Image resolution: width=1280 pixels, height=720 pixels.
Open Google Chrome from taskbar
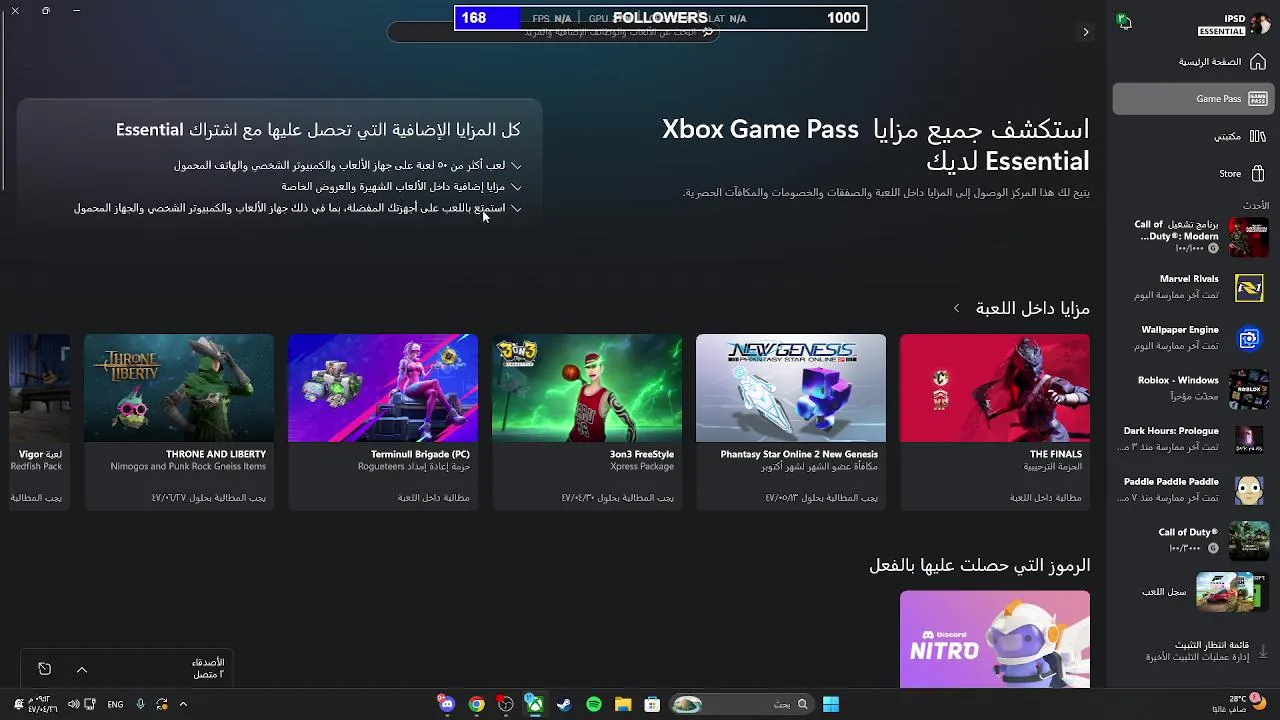tap(476, 704)
